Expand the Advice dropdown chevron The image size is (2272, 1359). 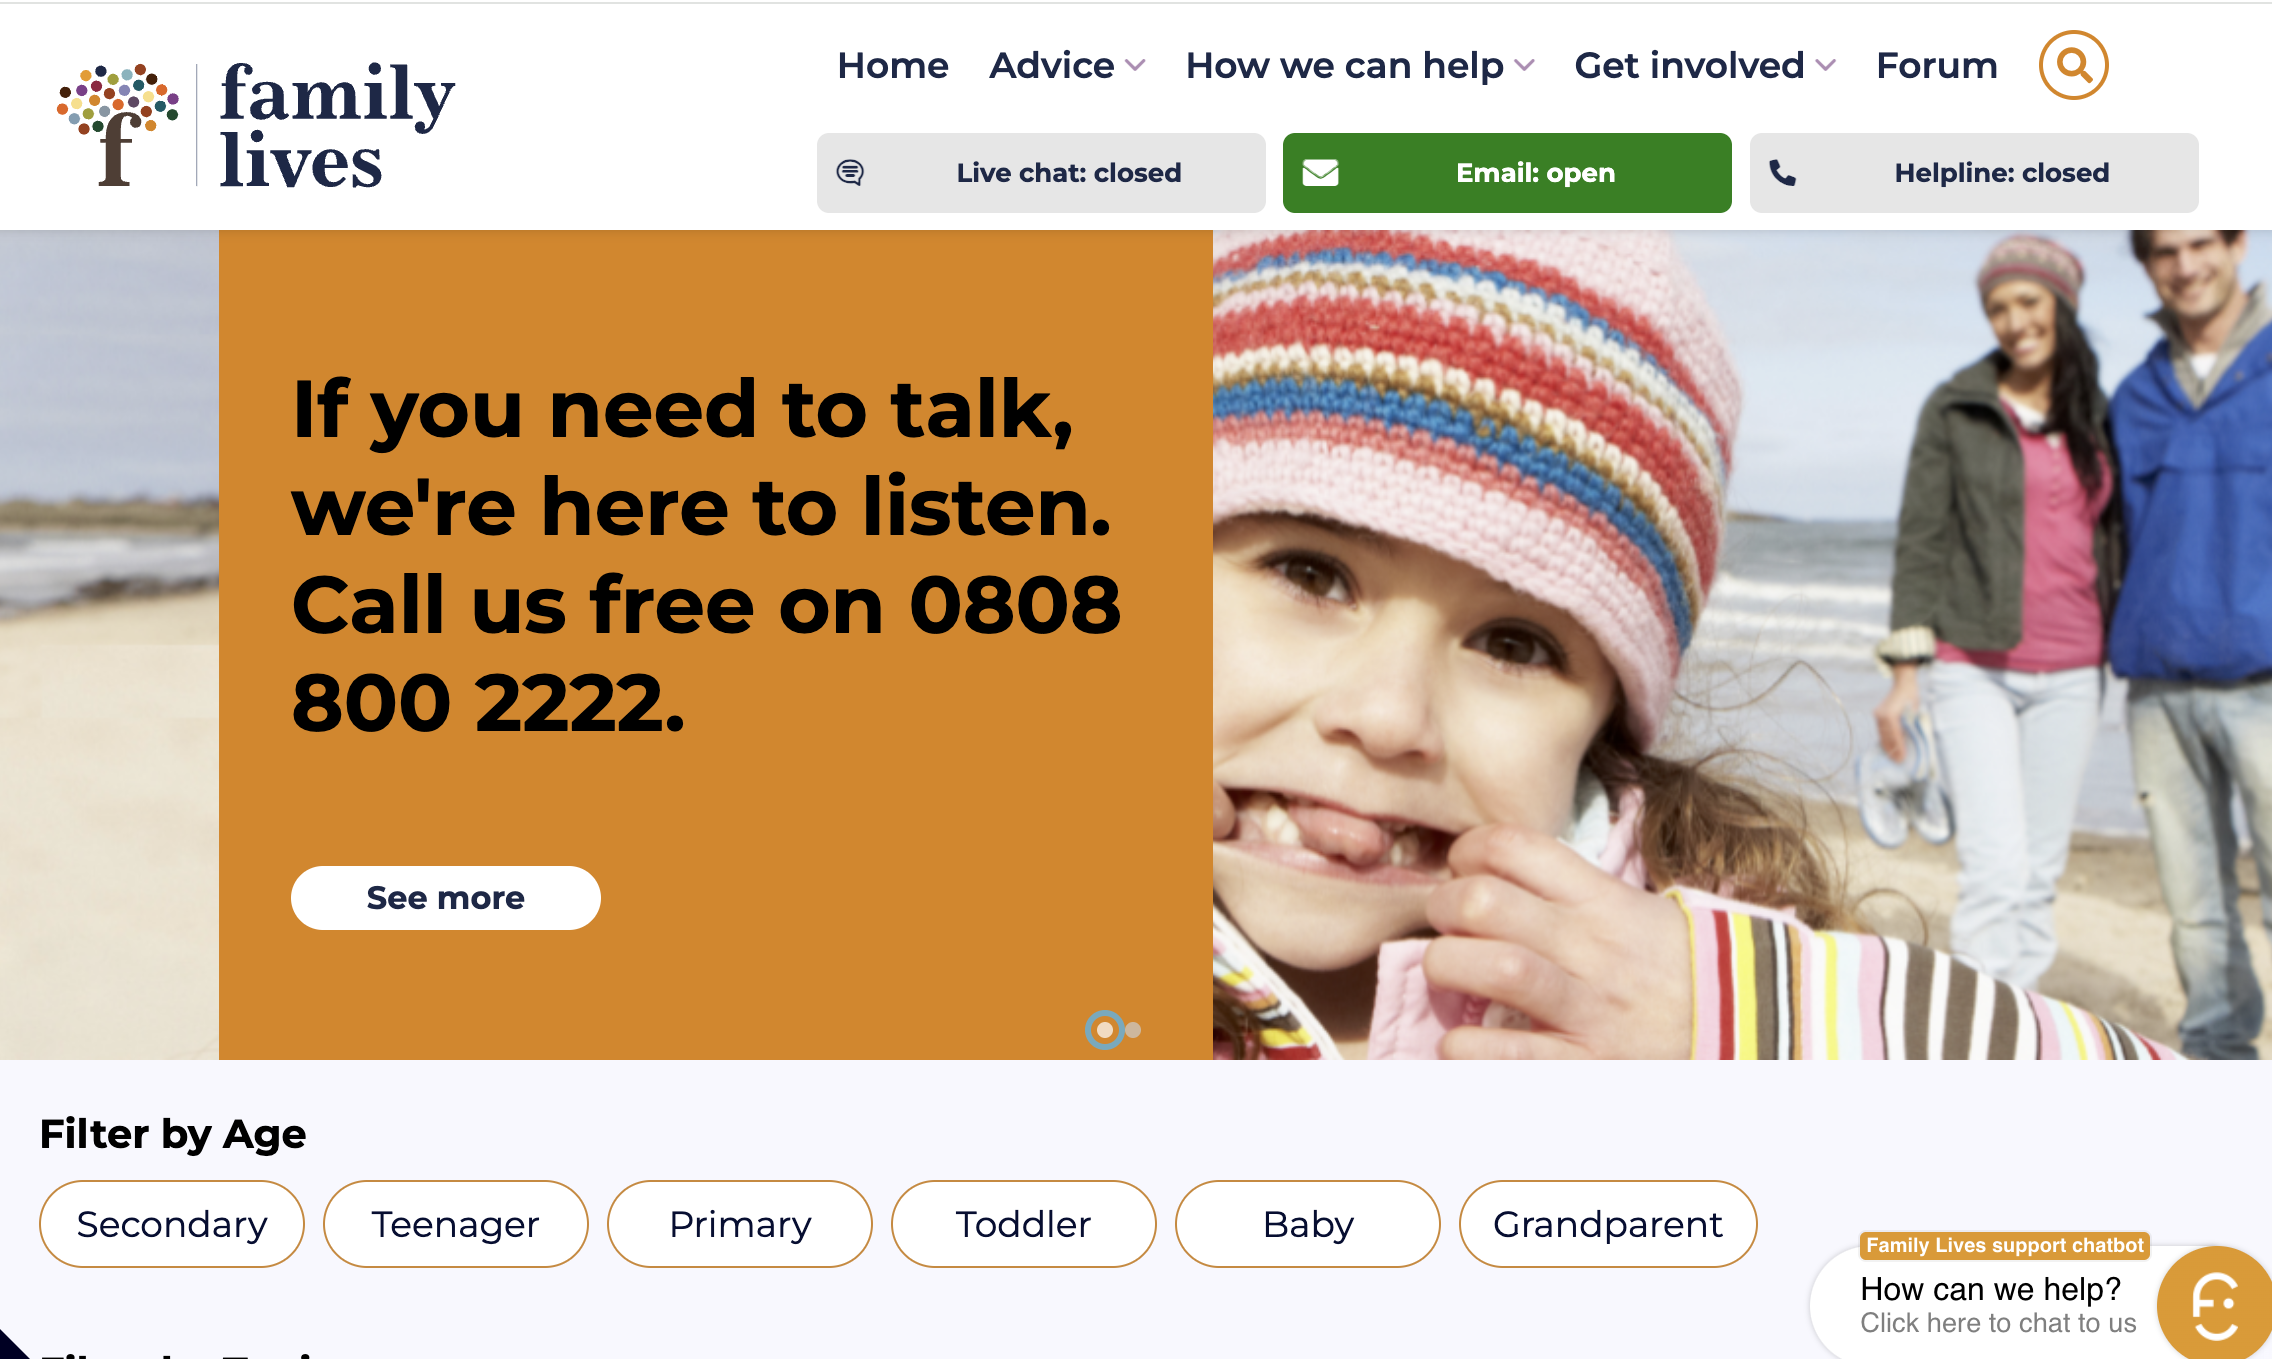[x=1135, y=66]
